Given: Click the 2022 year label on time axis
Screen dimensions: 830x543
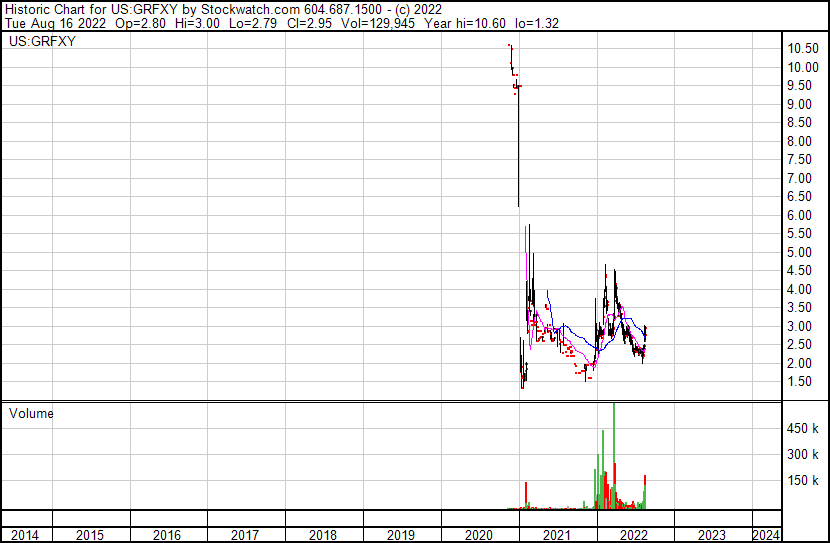Looking at the screenshot, I should 635,535.
